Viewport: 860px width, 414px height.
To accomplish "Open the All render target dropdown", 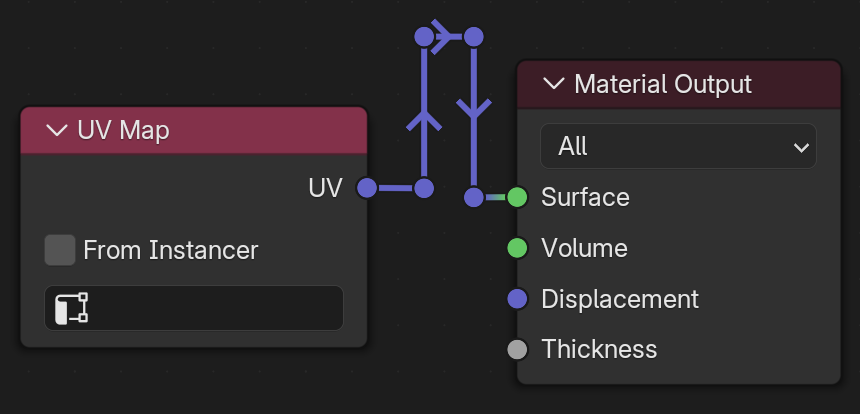I will (x=678, y=146).
